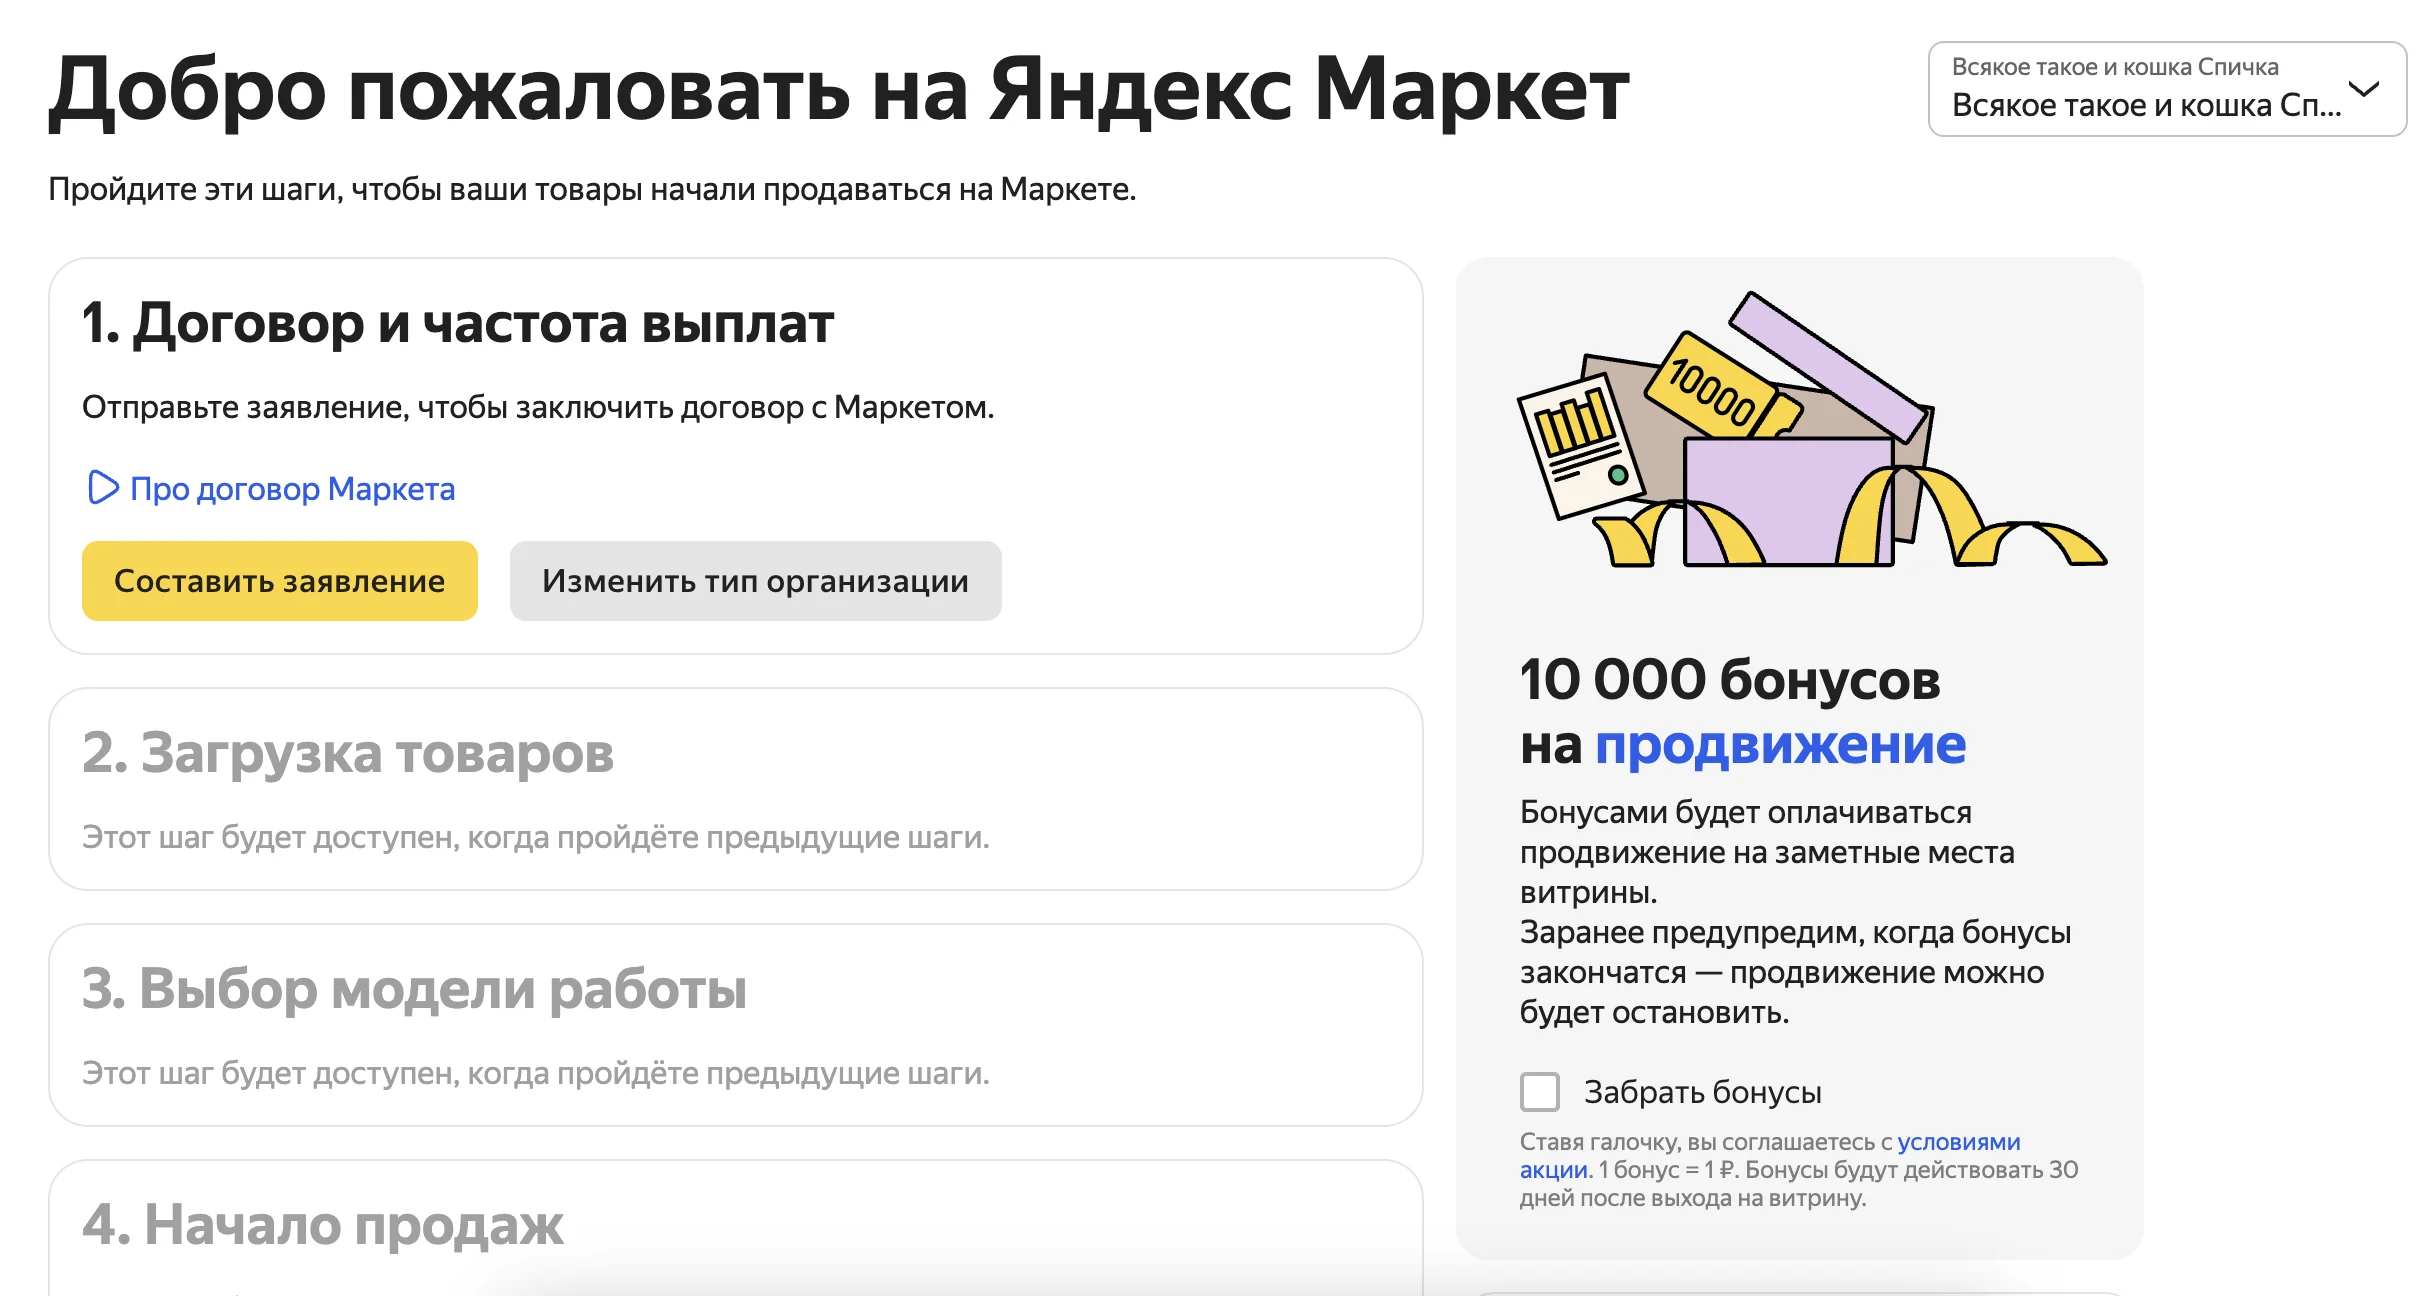The image size is (2432, 1296).
Task: Click the Забрать бонусы label text
Action: click(x=1702, y=1092)
